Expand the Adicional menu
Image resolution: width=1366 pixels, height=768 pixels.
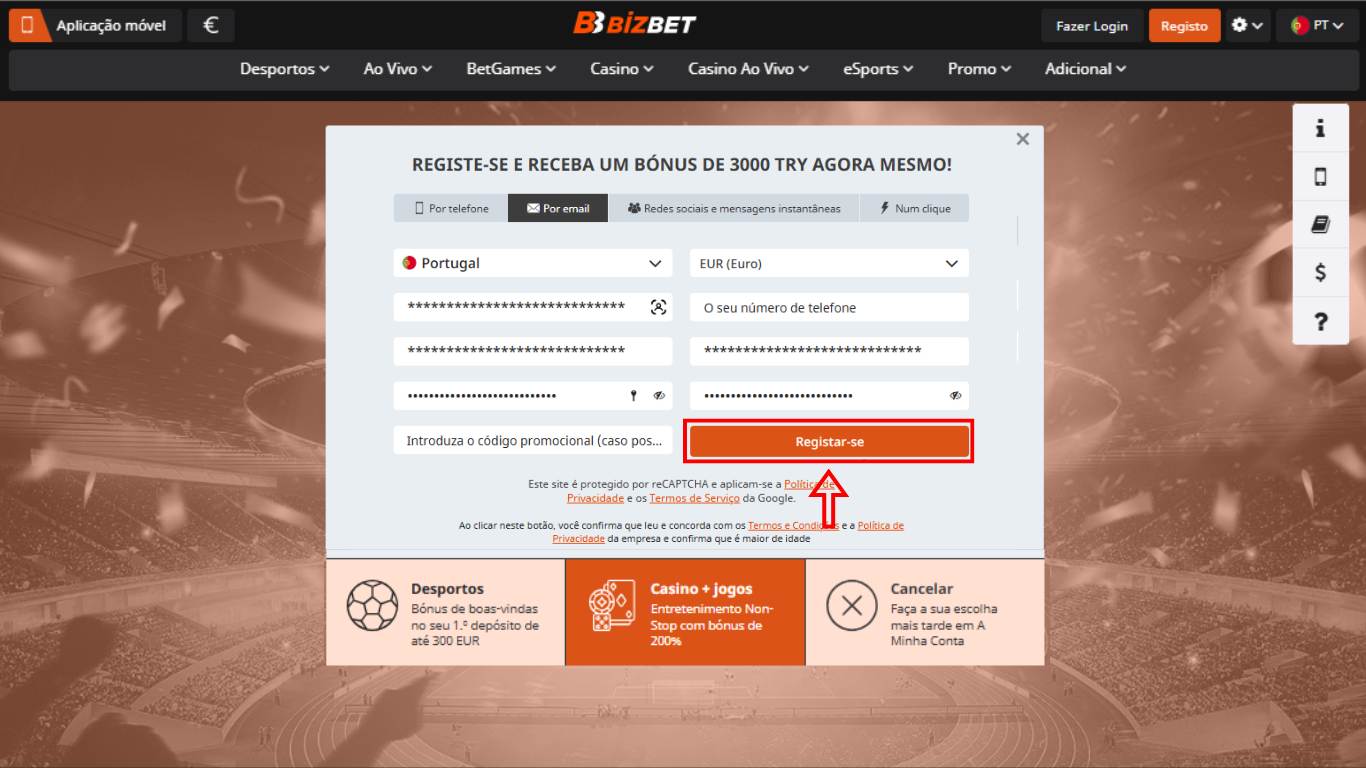[x=1086, y=69]
